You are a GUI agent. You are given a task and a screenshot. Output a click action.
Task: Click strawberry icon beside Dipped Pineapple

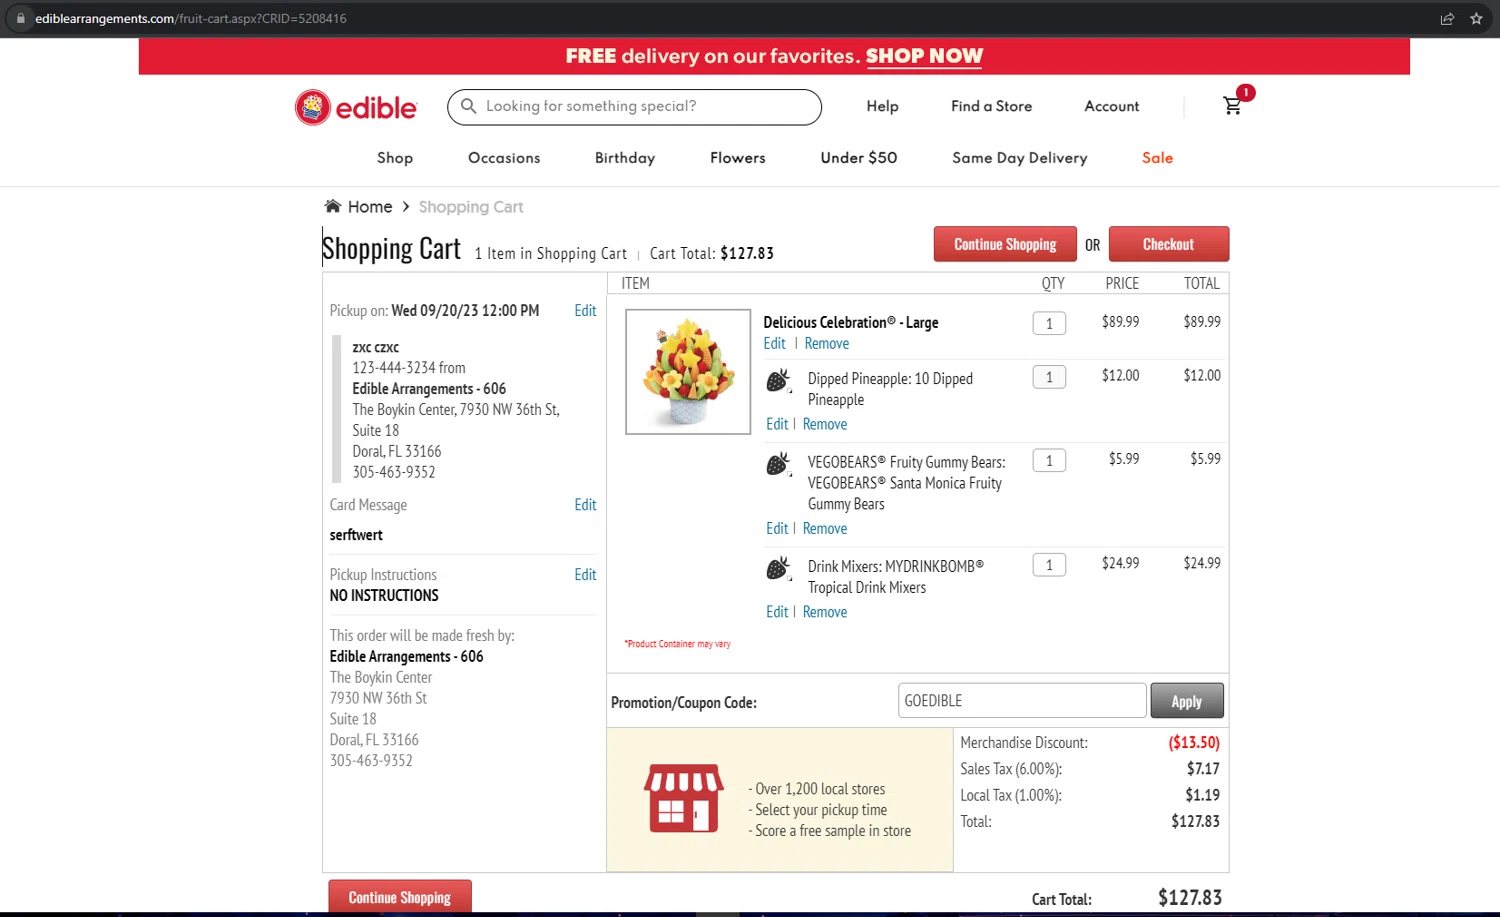[778, 380]
